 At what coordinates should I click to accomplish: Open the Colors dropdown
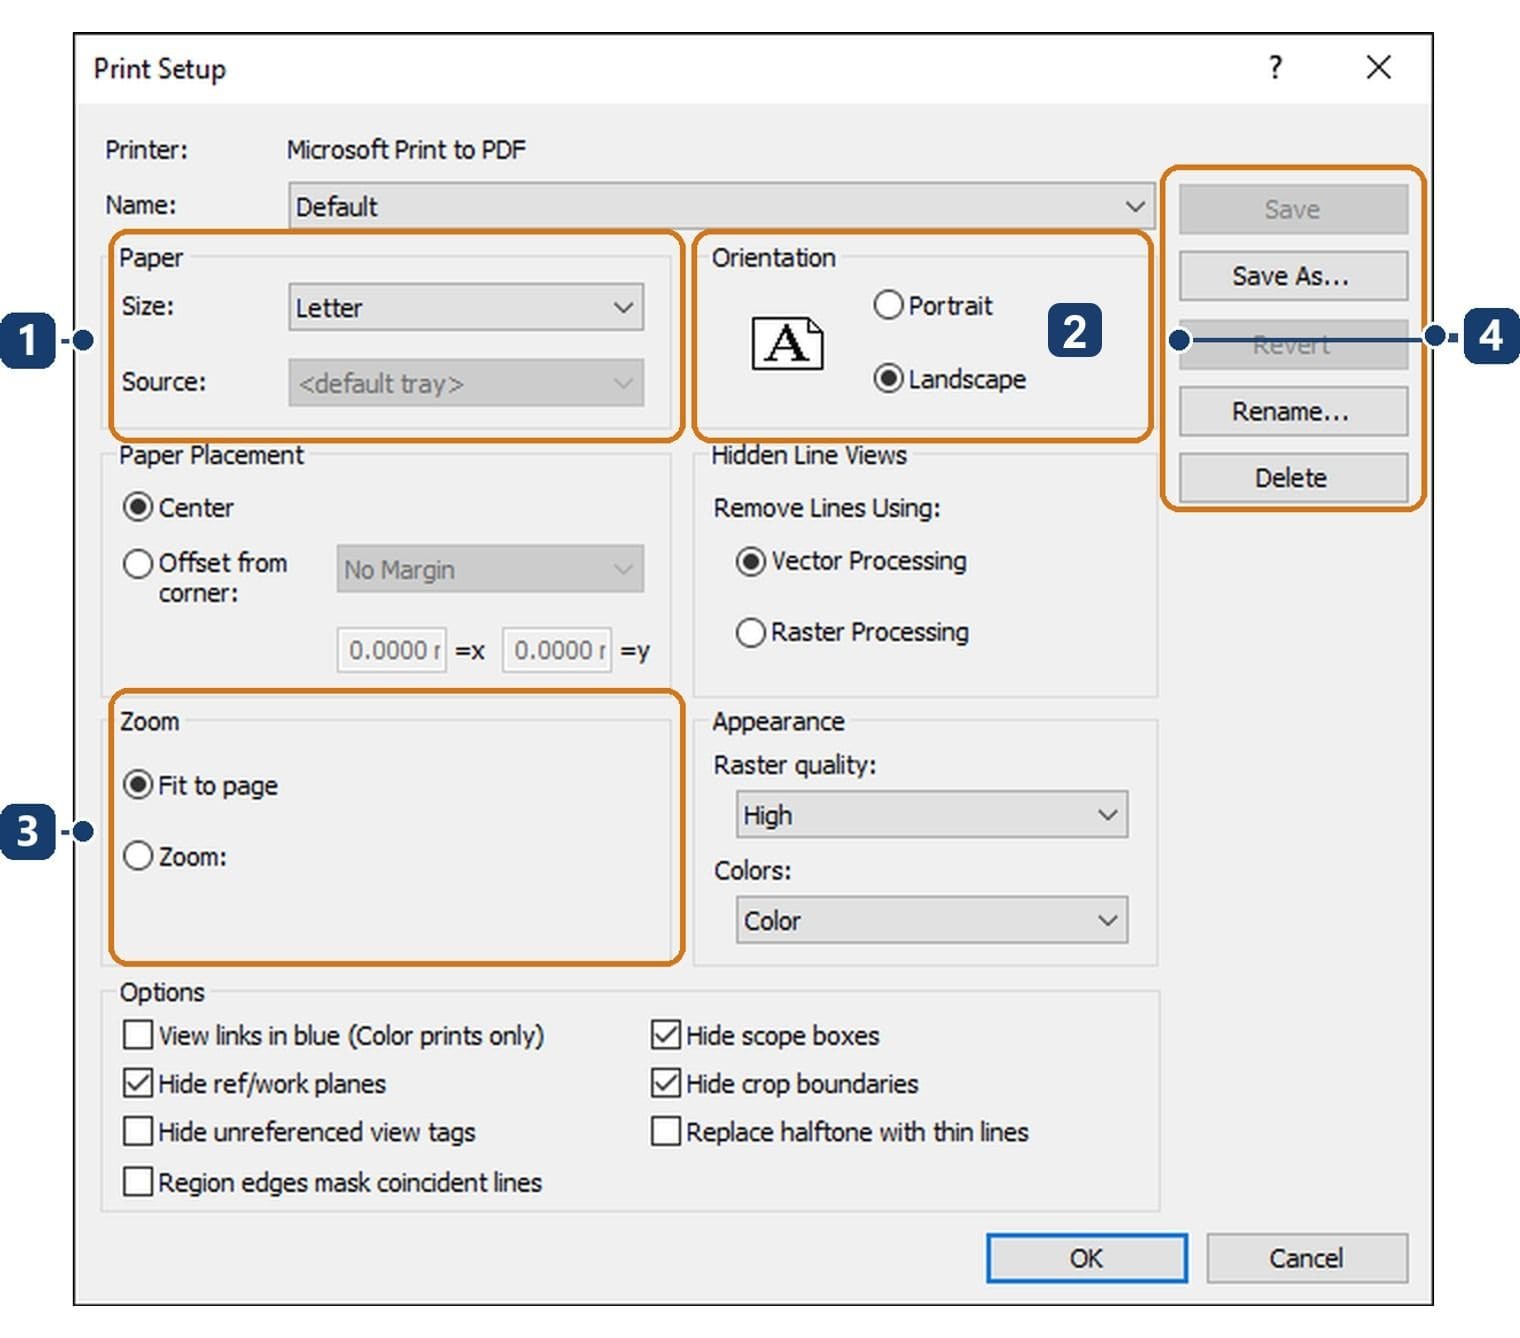(932, 920)
